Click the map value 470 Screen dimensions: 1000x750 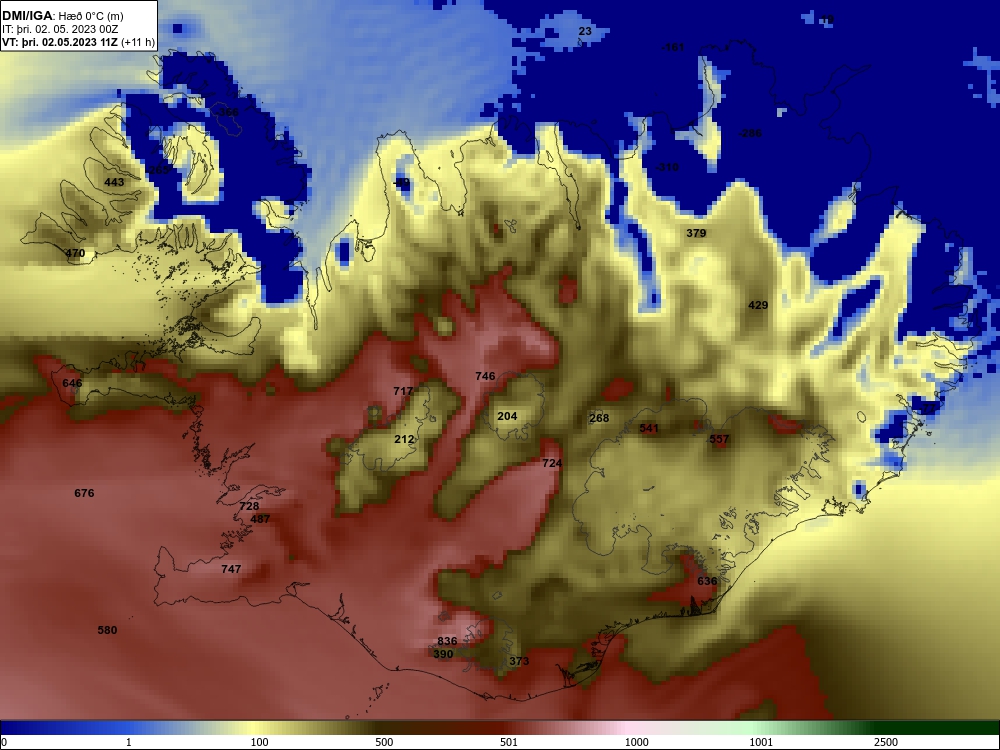point(75,253)
